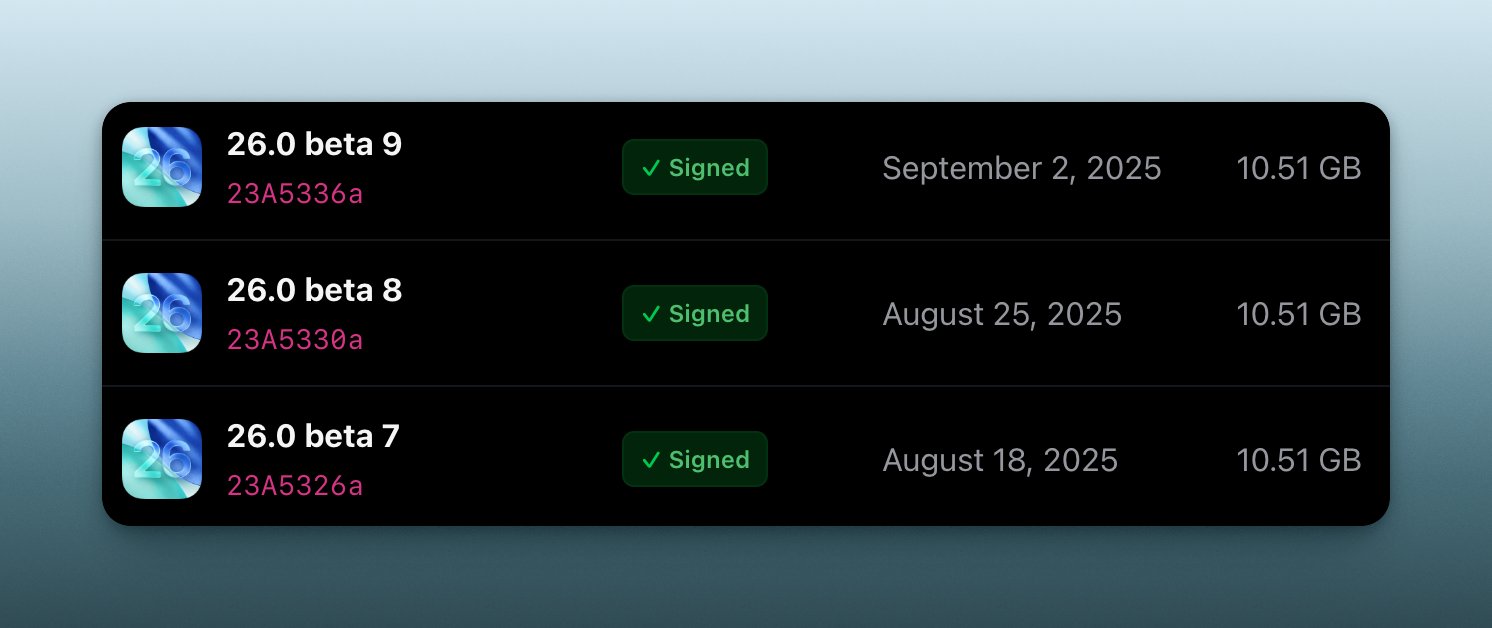Click the 10.51 GB size for beta 7
Viewport: 1492px width, 628px height.
coord(1298,460)
